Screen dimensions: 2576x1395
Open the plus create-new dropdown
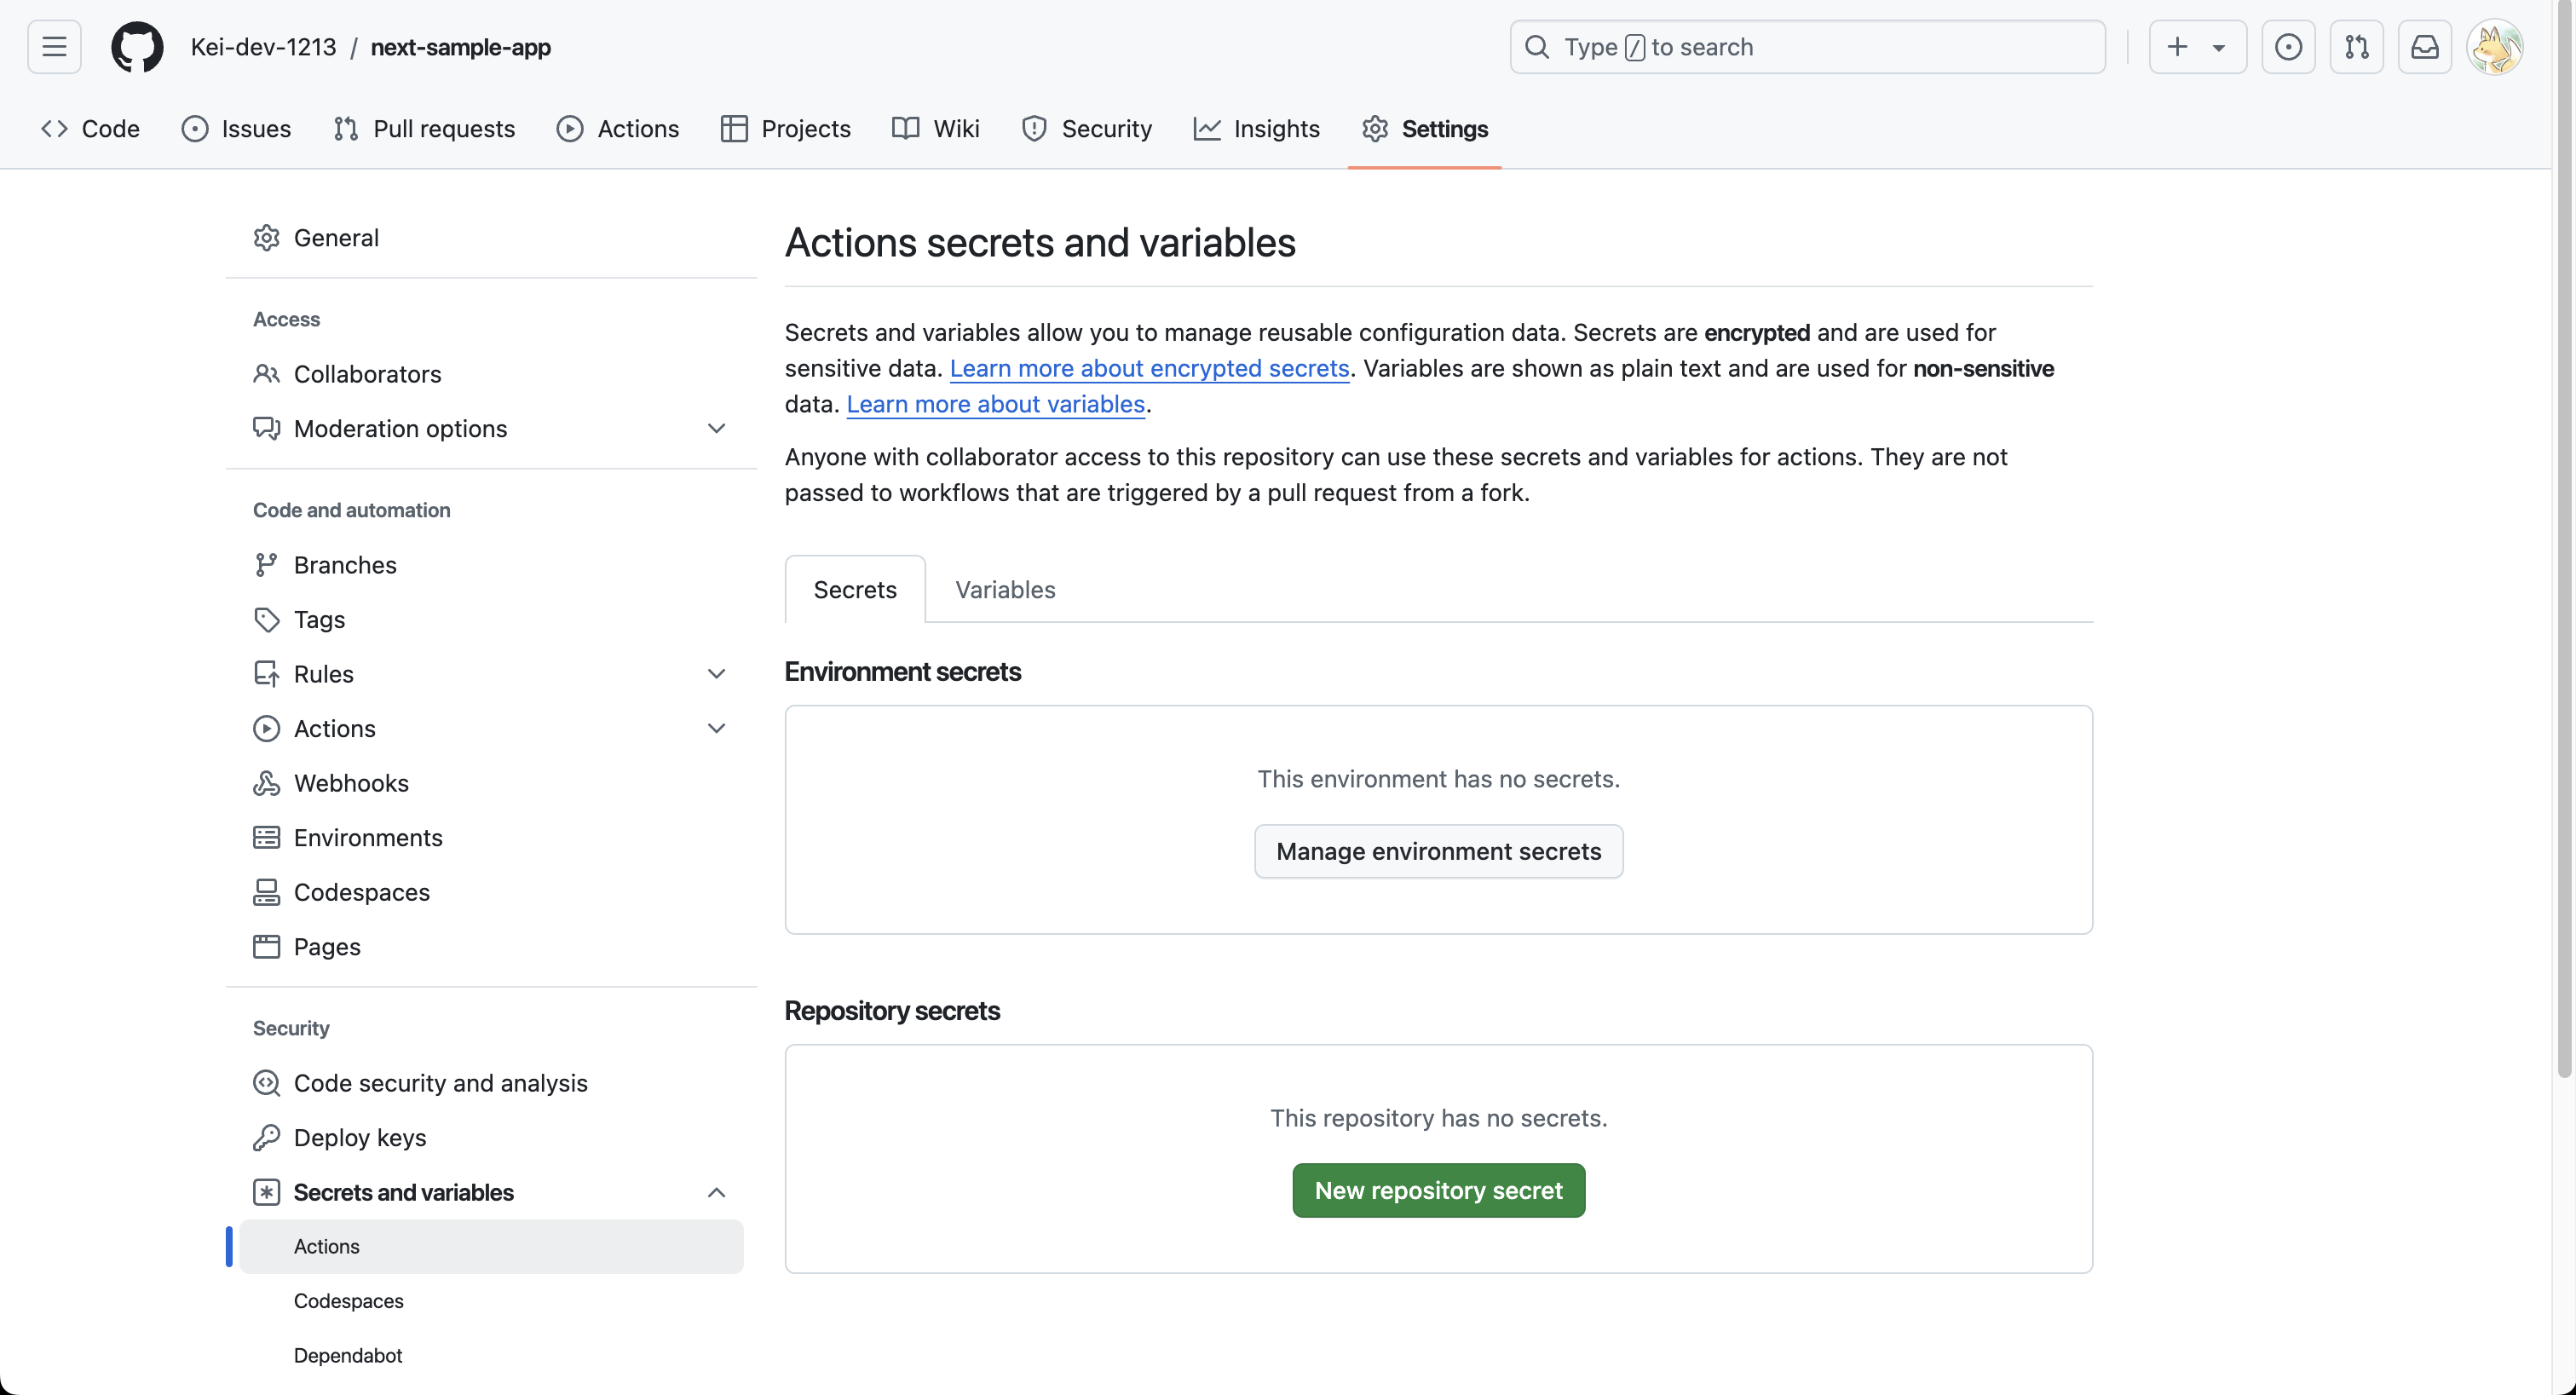2196,47
